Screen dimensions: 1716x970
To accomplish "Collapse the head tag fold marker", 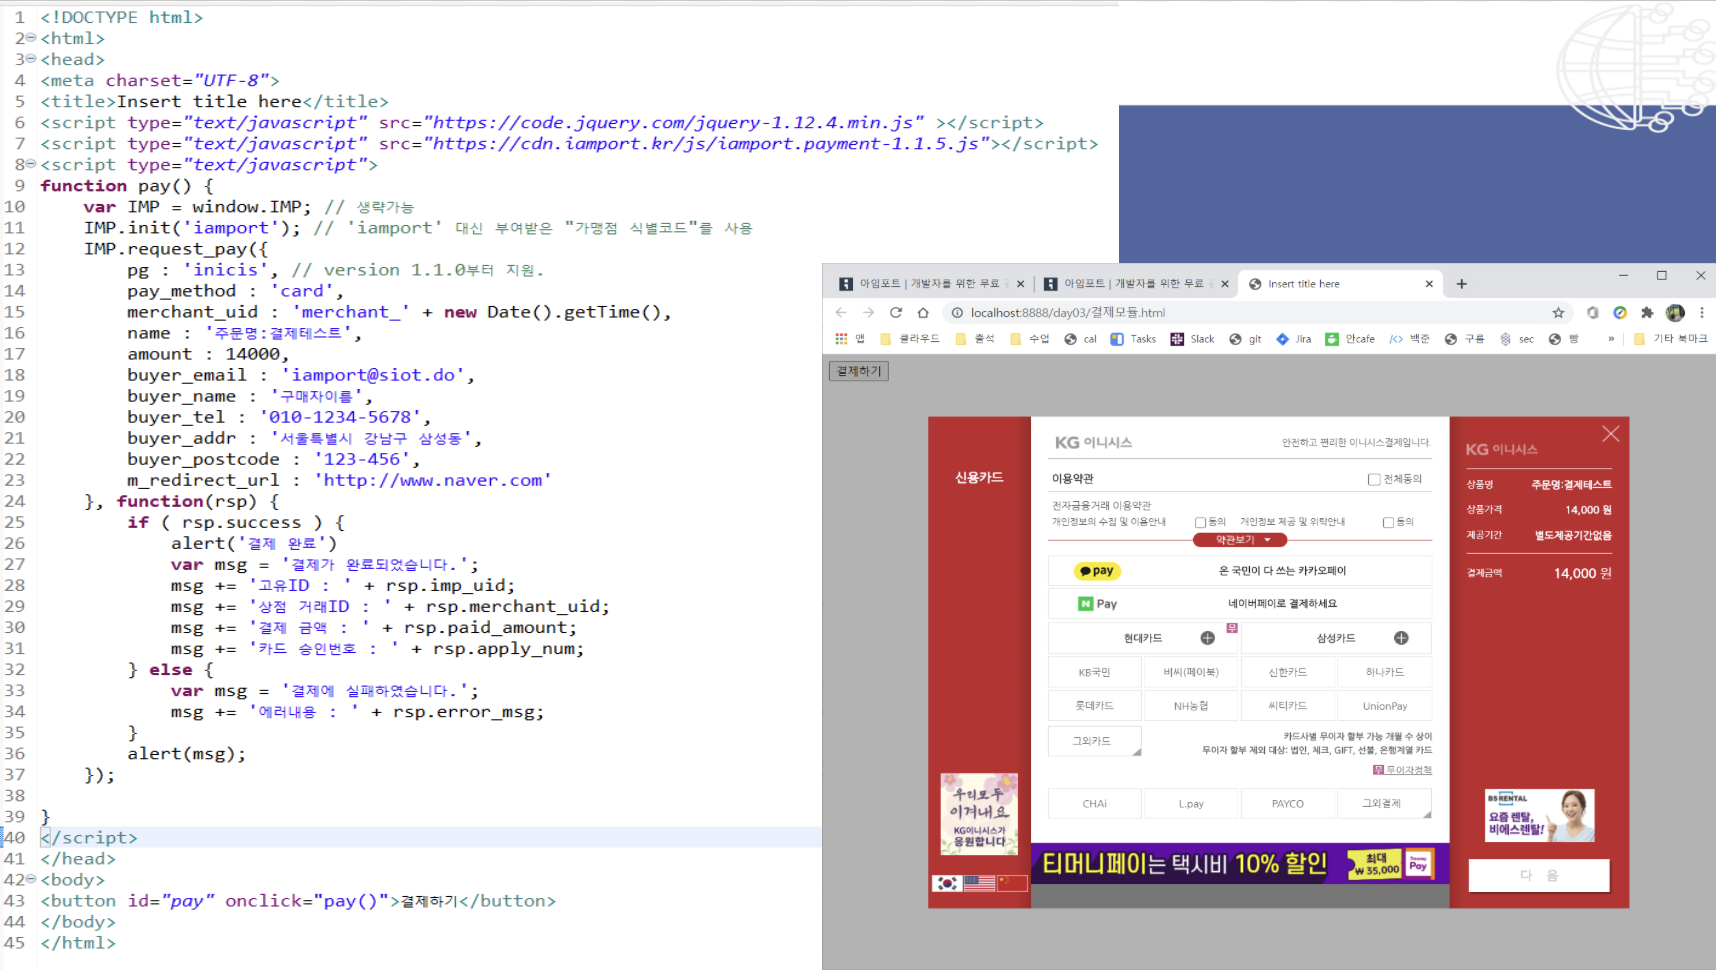I will click(31, 59).
